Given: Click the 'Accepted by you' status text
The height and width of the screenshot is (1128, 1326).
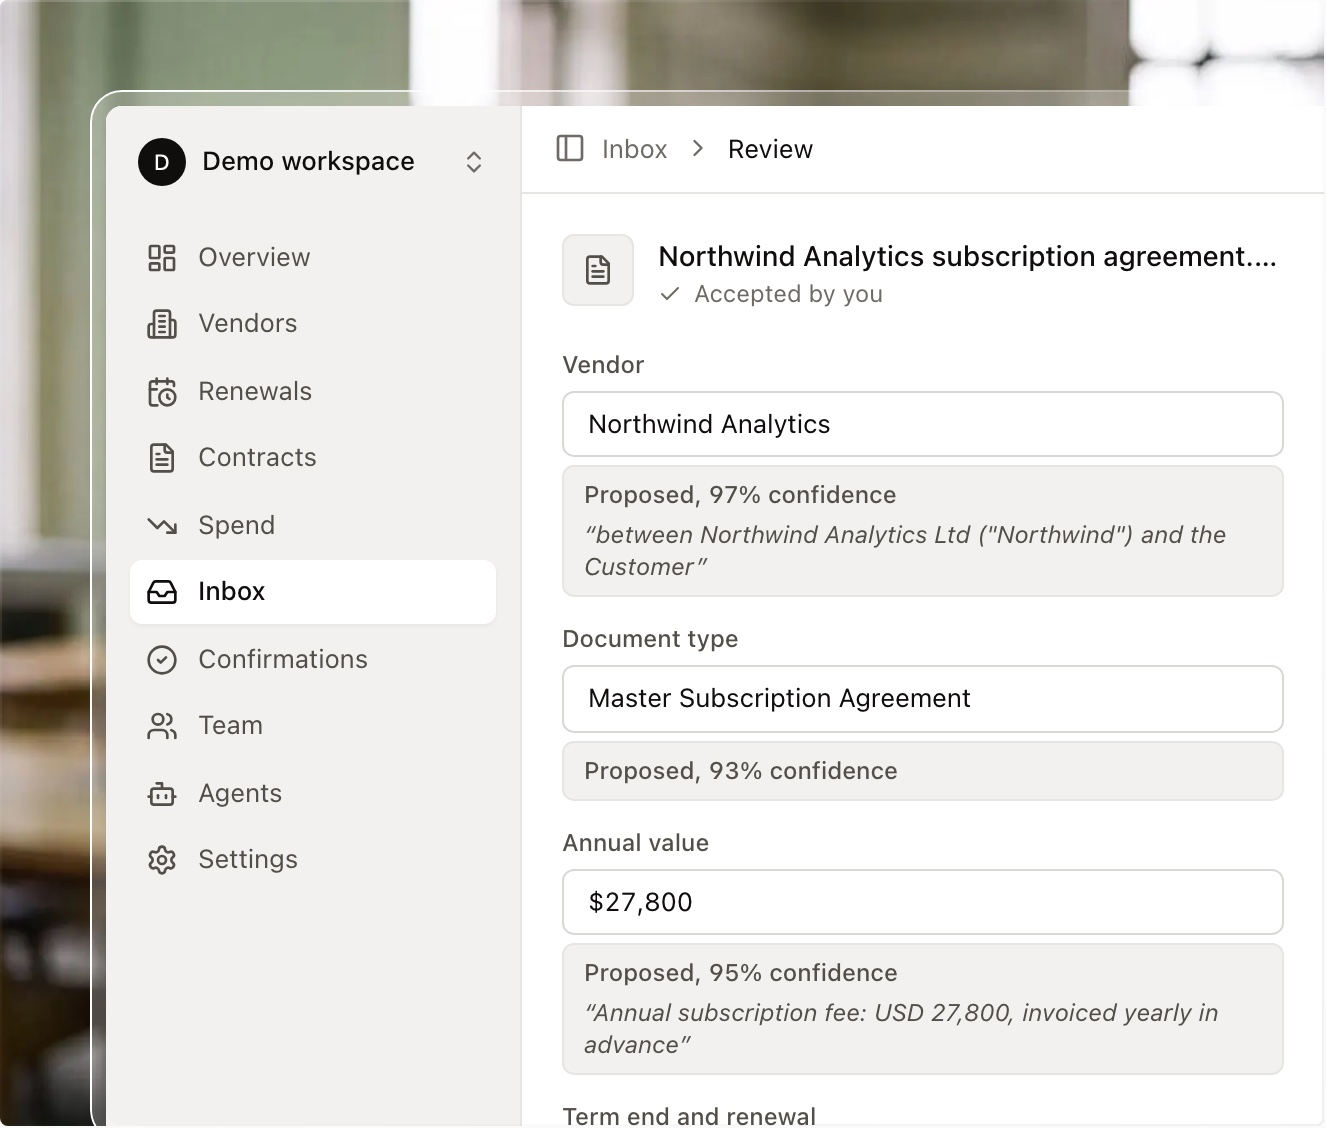Looking at the screenshot, I should click(x=788, y=294).
